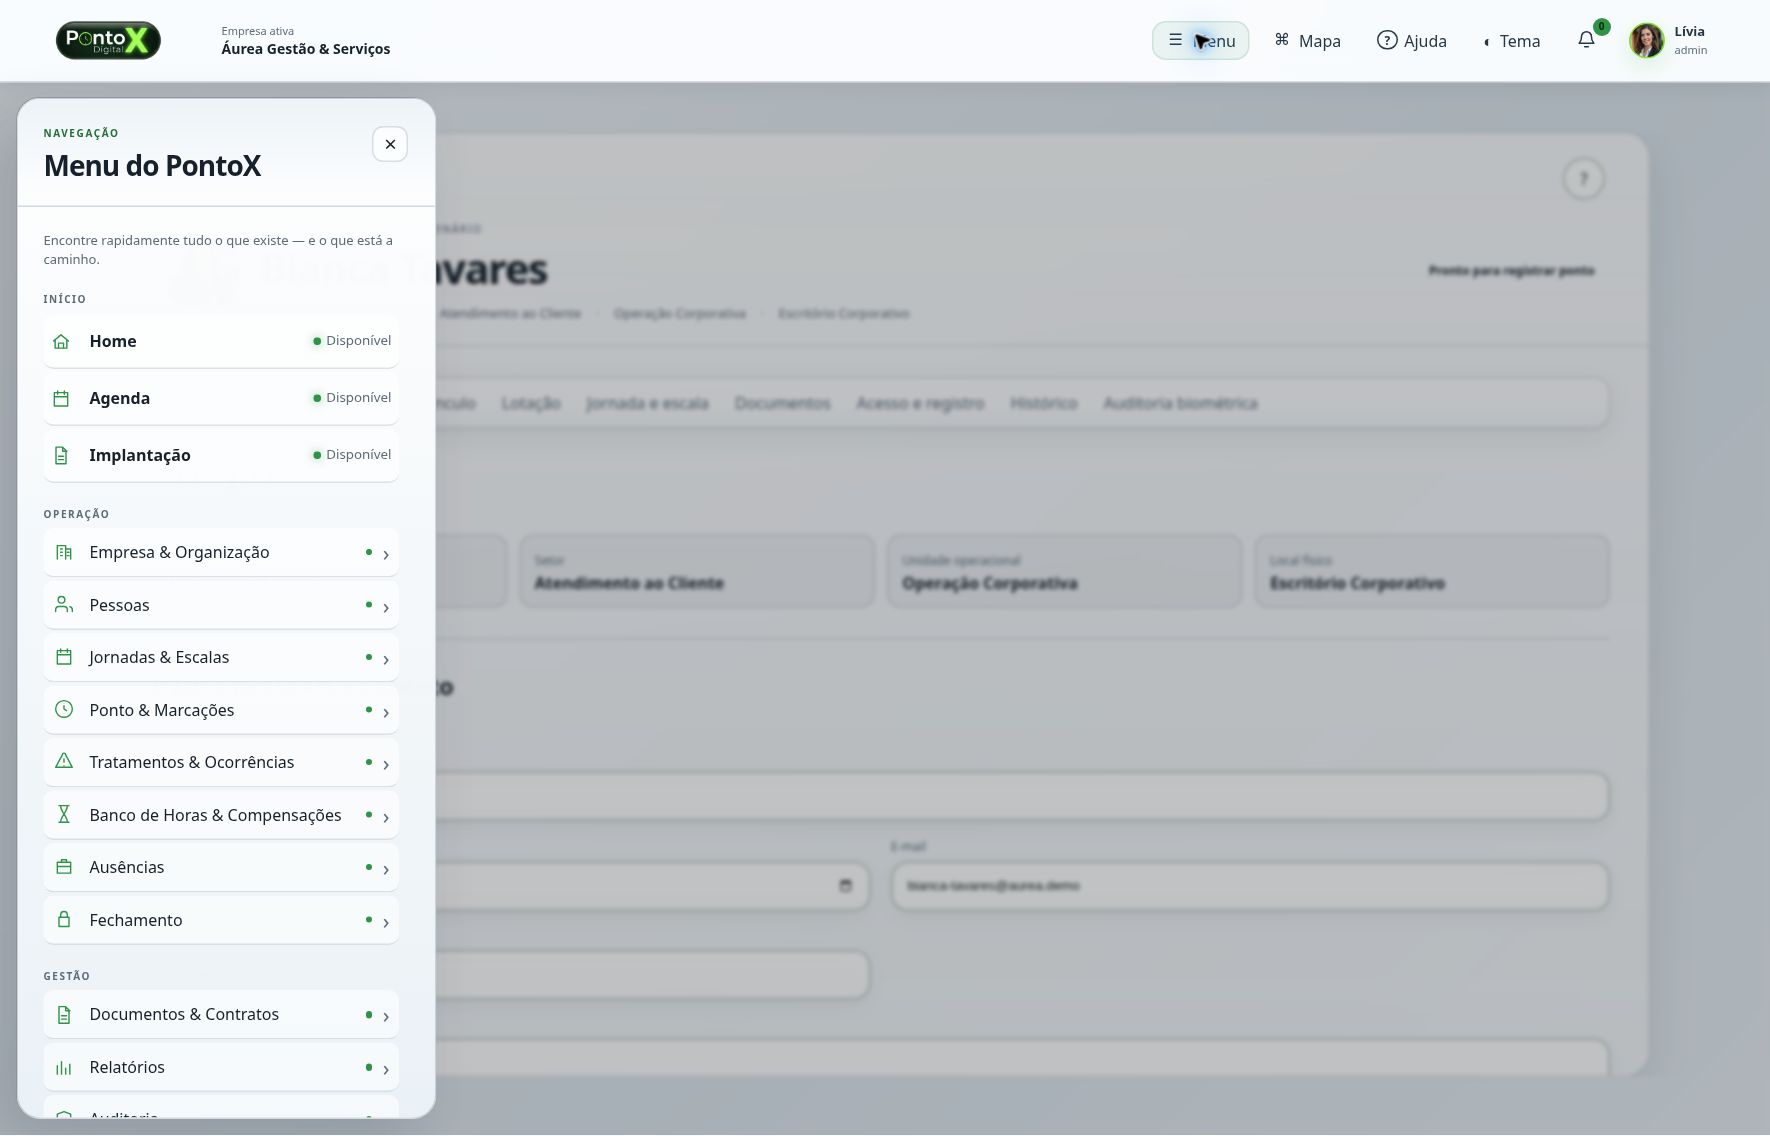Click the question mark help circle
The height and width of the screenshot is (1136, 1770).
click(x=1583, y=180)
